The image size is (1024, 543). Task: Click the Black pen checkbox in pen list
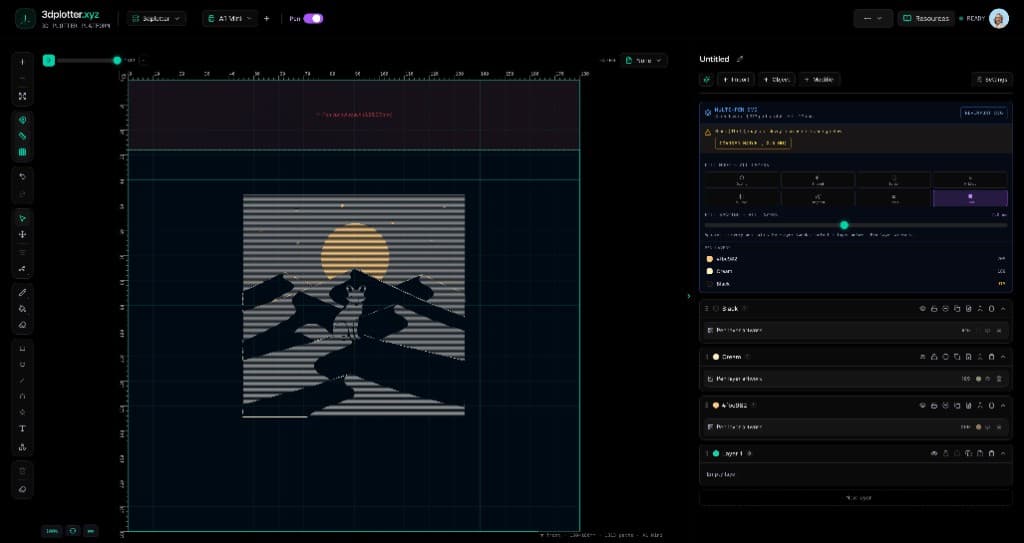[x=710, y=284]
